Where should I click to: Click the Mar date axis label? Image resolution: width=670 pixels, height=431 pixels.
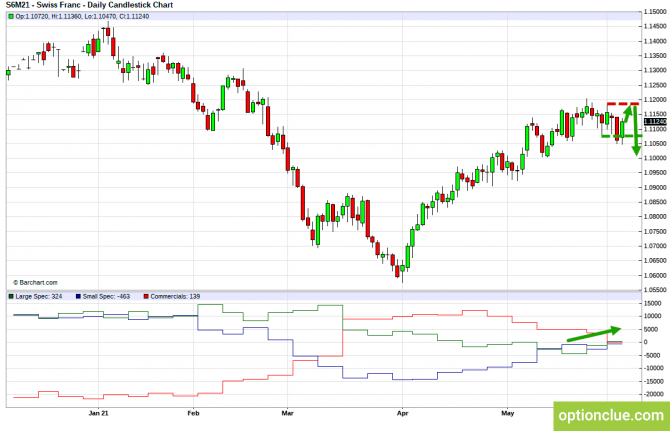pos(288,413)
